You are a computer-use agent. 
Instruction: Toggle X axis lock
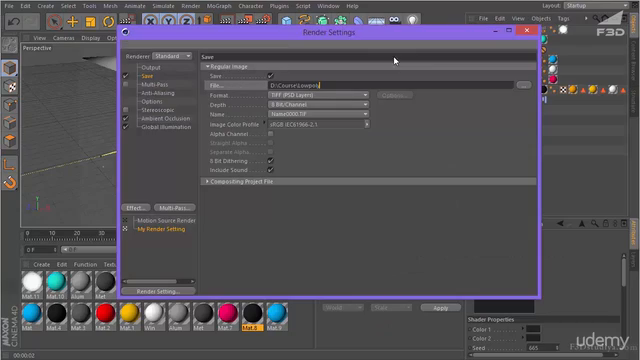[x=150, y=21]
